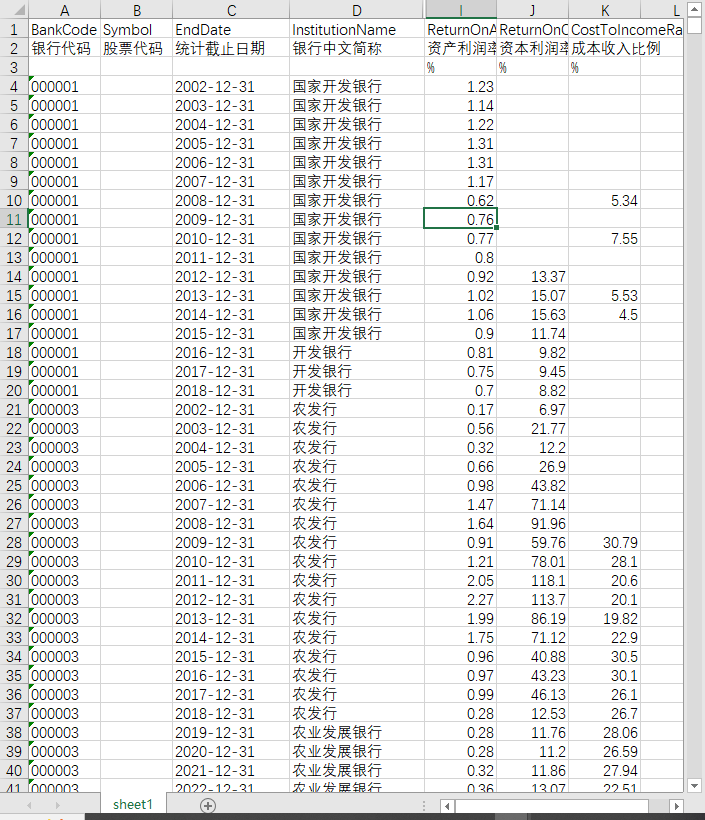
Task: Select cell 银行中文简称
Action: [357, 48]
